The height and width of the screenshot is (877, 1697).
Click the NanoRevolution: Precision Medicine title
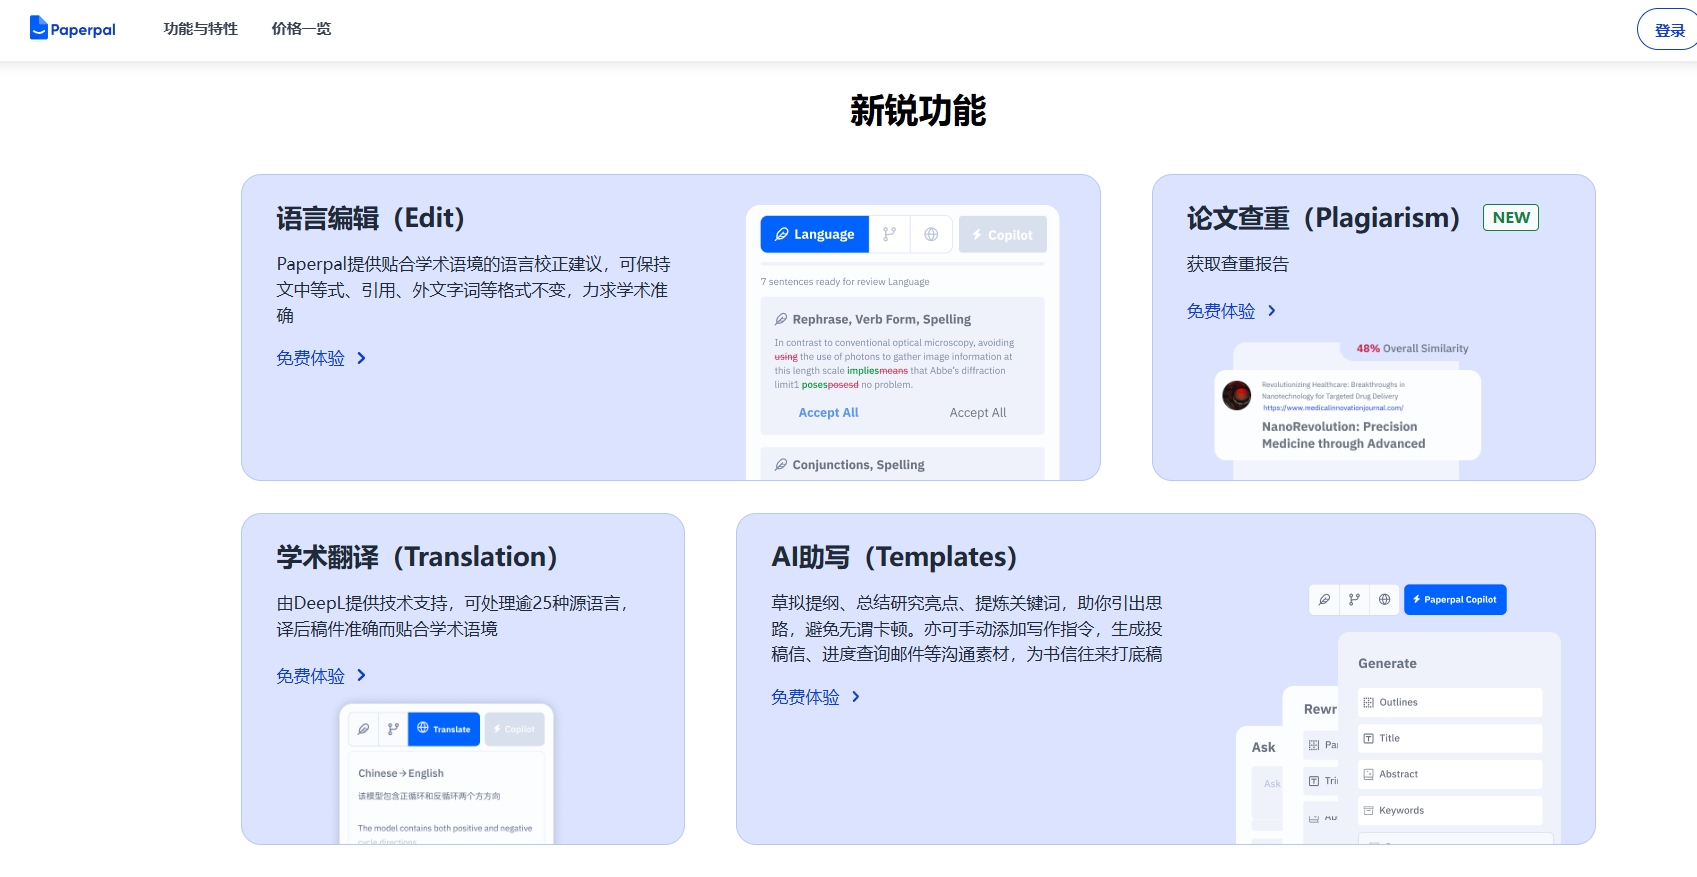pyautogui.click(x=1343, y=435)
